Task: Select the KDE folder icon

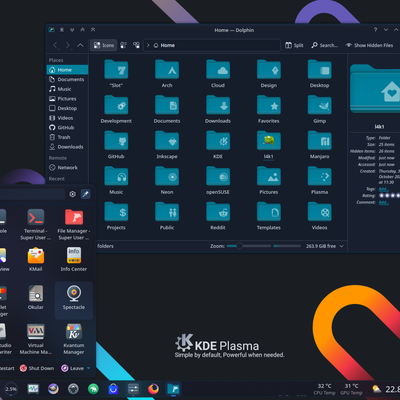Action: (218, 141)
